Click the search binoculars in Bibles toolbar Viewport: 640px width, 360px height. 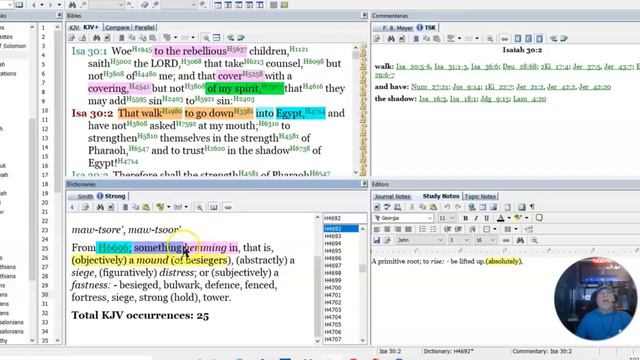(x=97, y=38)
